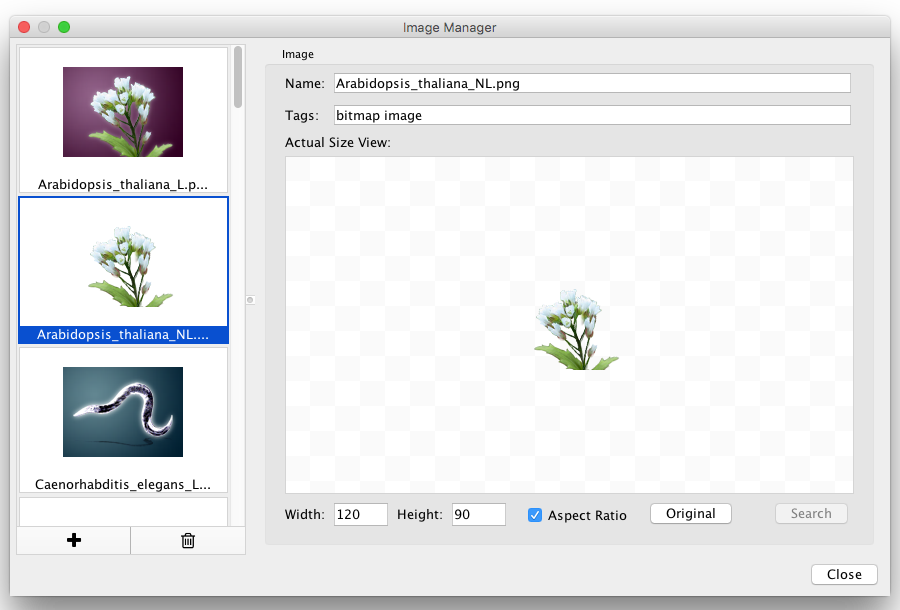Focus the Width input field
The height and width of the screenshot is (610, 900).
[x=360, y=514]
